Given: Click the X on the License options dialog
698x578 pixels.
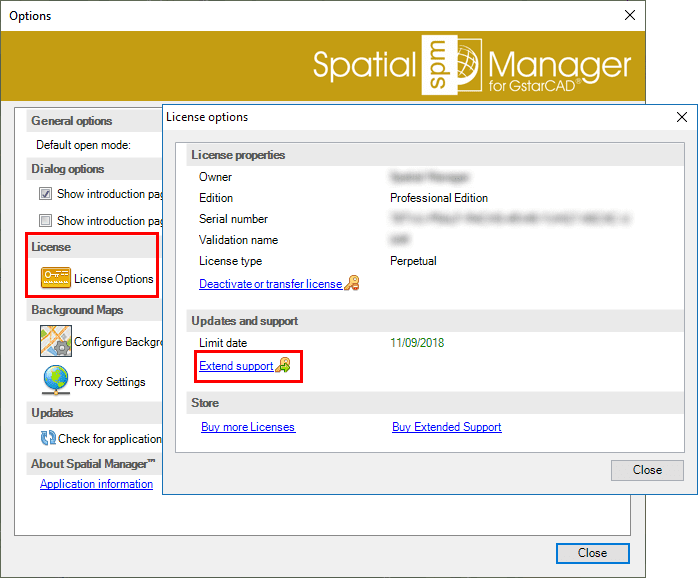Looking at the screenshot, I should click(x=682, y=117).
